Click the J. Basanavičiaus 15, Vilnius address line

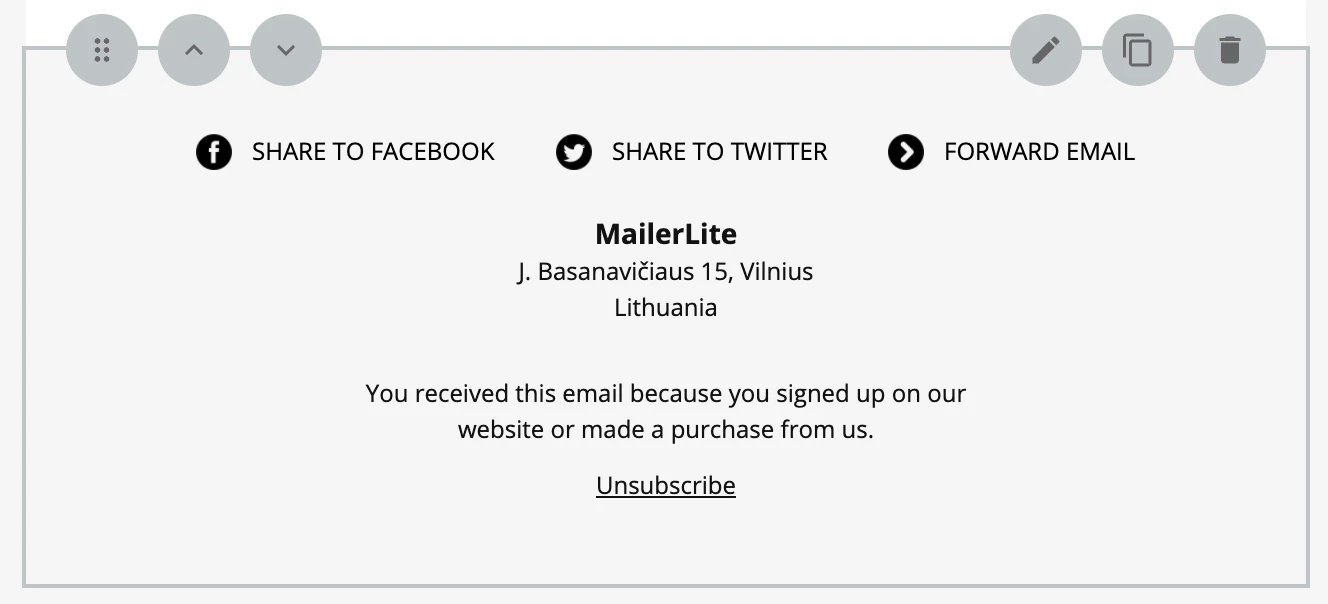point(666,272)
